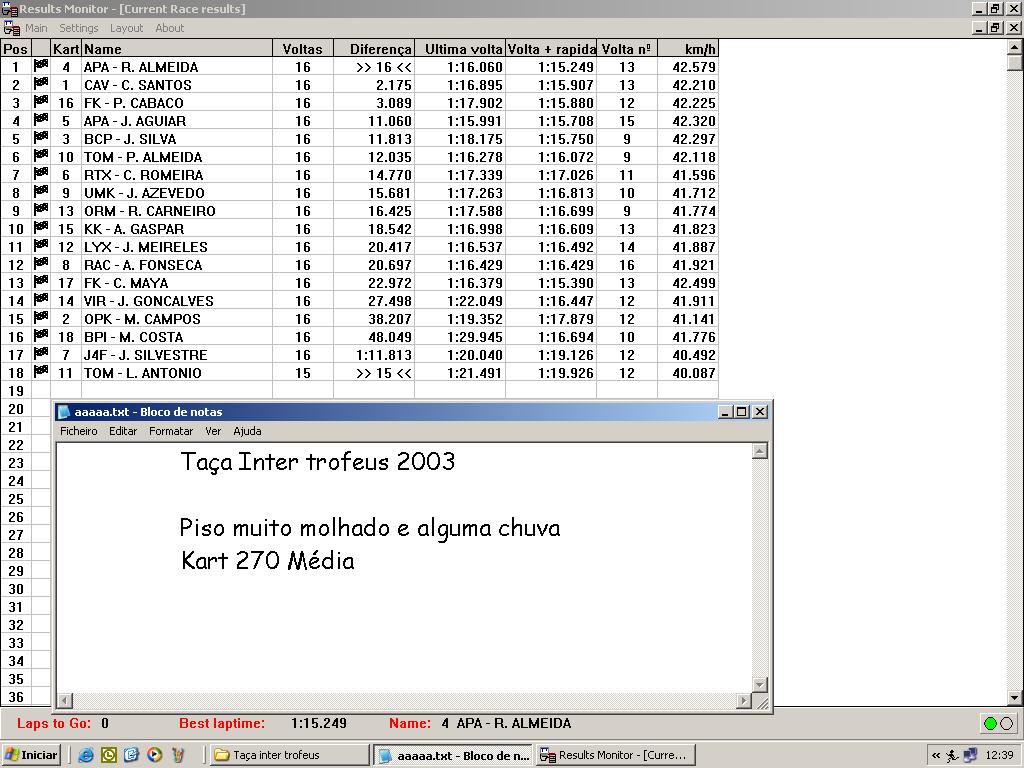Select the FK - C. MAYA row name
Viewport: 1024px width, 768px height.
[x=126, y=283]
